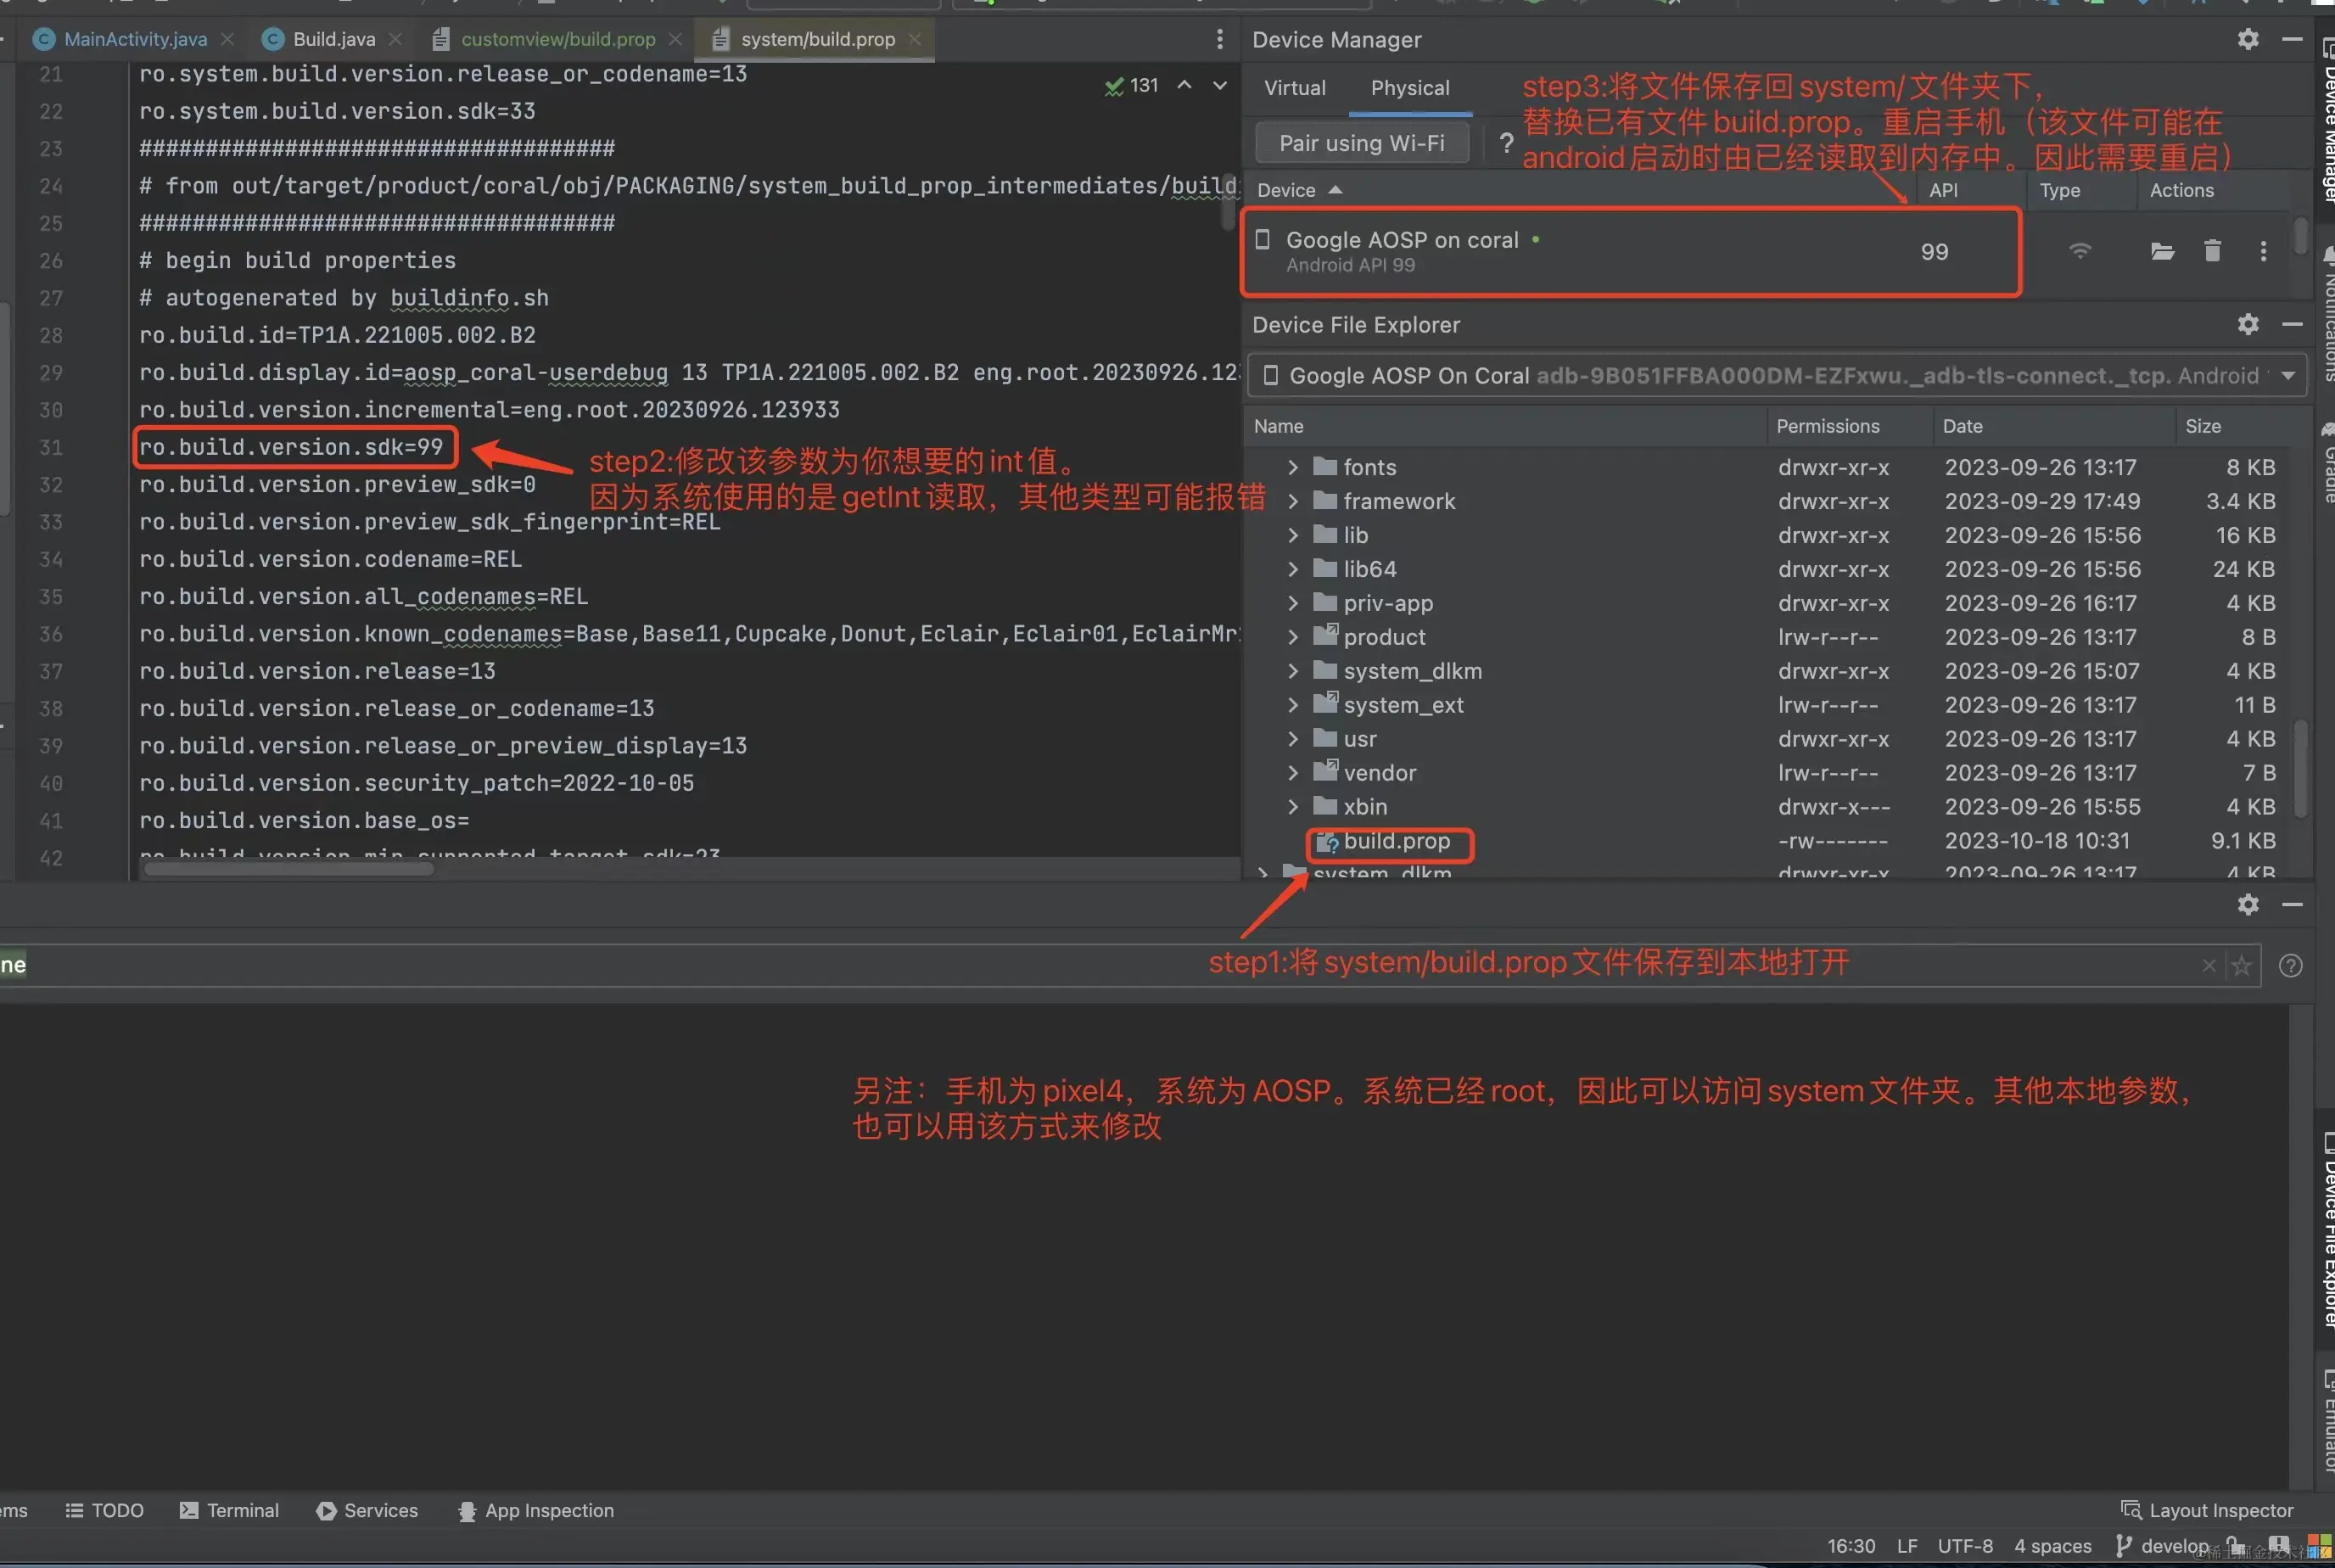Expand the lib64 folder

[x=1292, y=569]
